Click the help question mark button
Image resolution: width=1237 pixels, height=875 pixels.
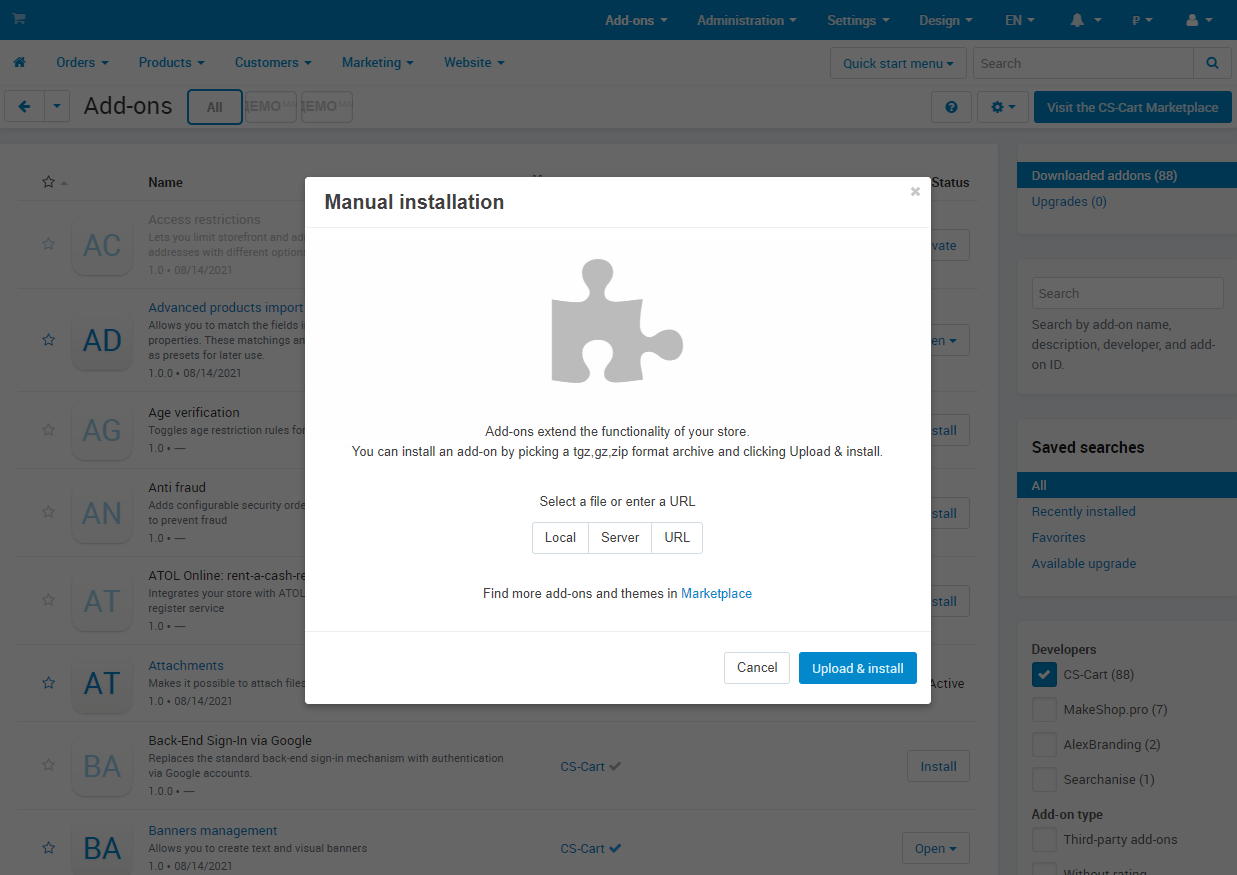[x=951, y=107]
